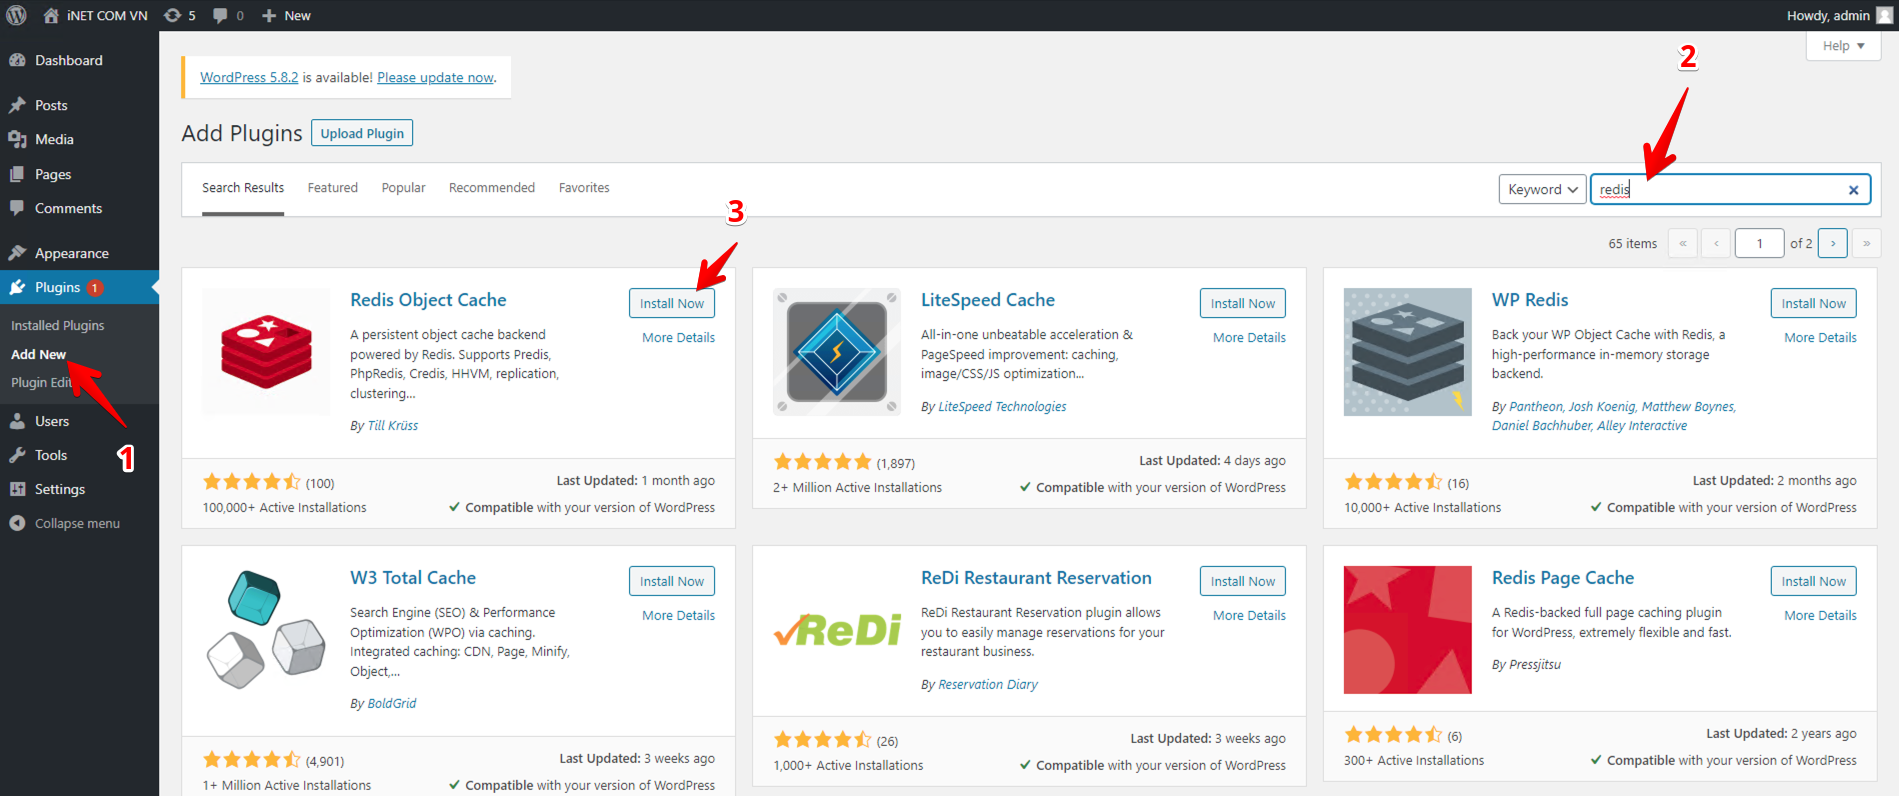Open More Details for Redis Page Cache

pyautogui.click(x=1821, y=616)
